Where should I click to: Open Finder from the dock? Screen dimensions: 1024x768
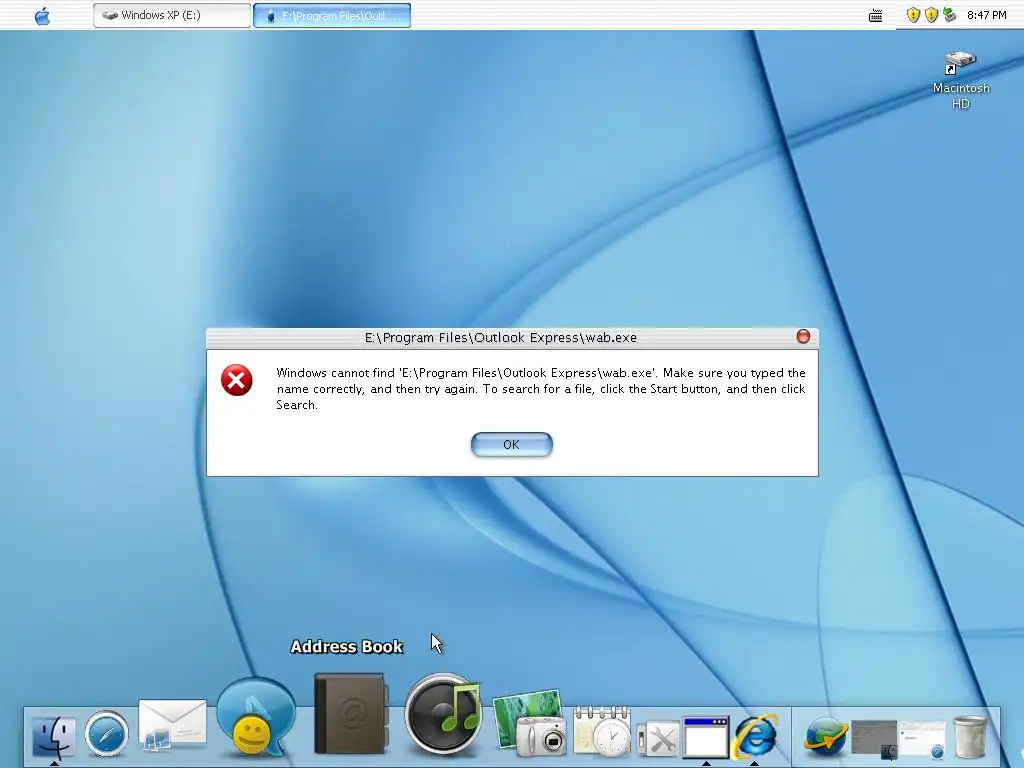[54, 736]
